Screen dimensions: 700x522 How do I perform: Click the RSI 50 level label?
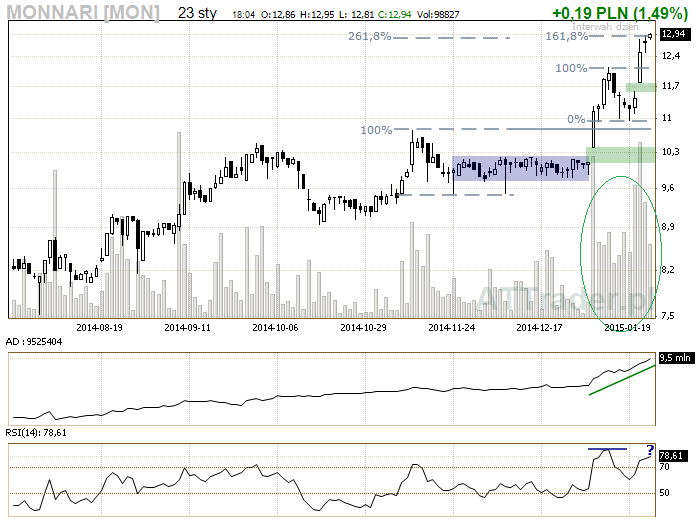pos(665,493)
